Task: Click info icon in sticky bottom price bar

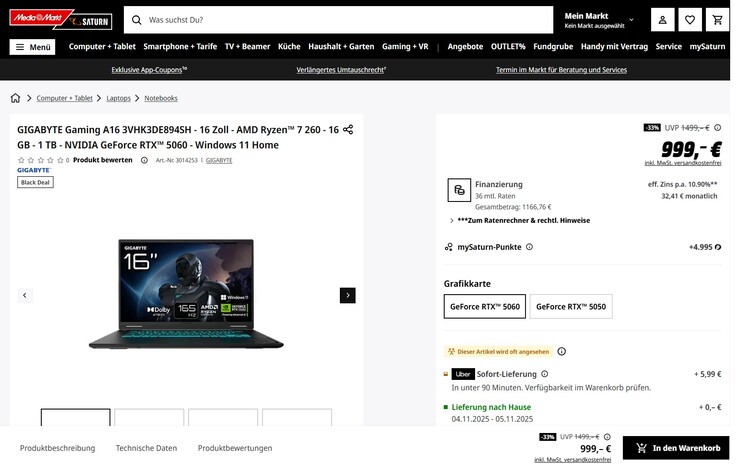Action: (607, 437)
